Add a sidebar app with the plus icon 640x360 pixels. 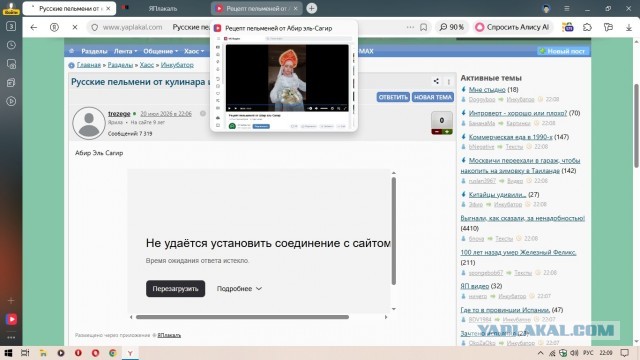click(11, 300)
